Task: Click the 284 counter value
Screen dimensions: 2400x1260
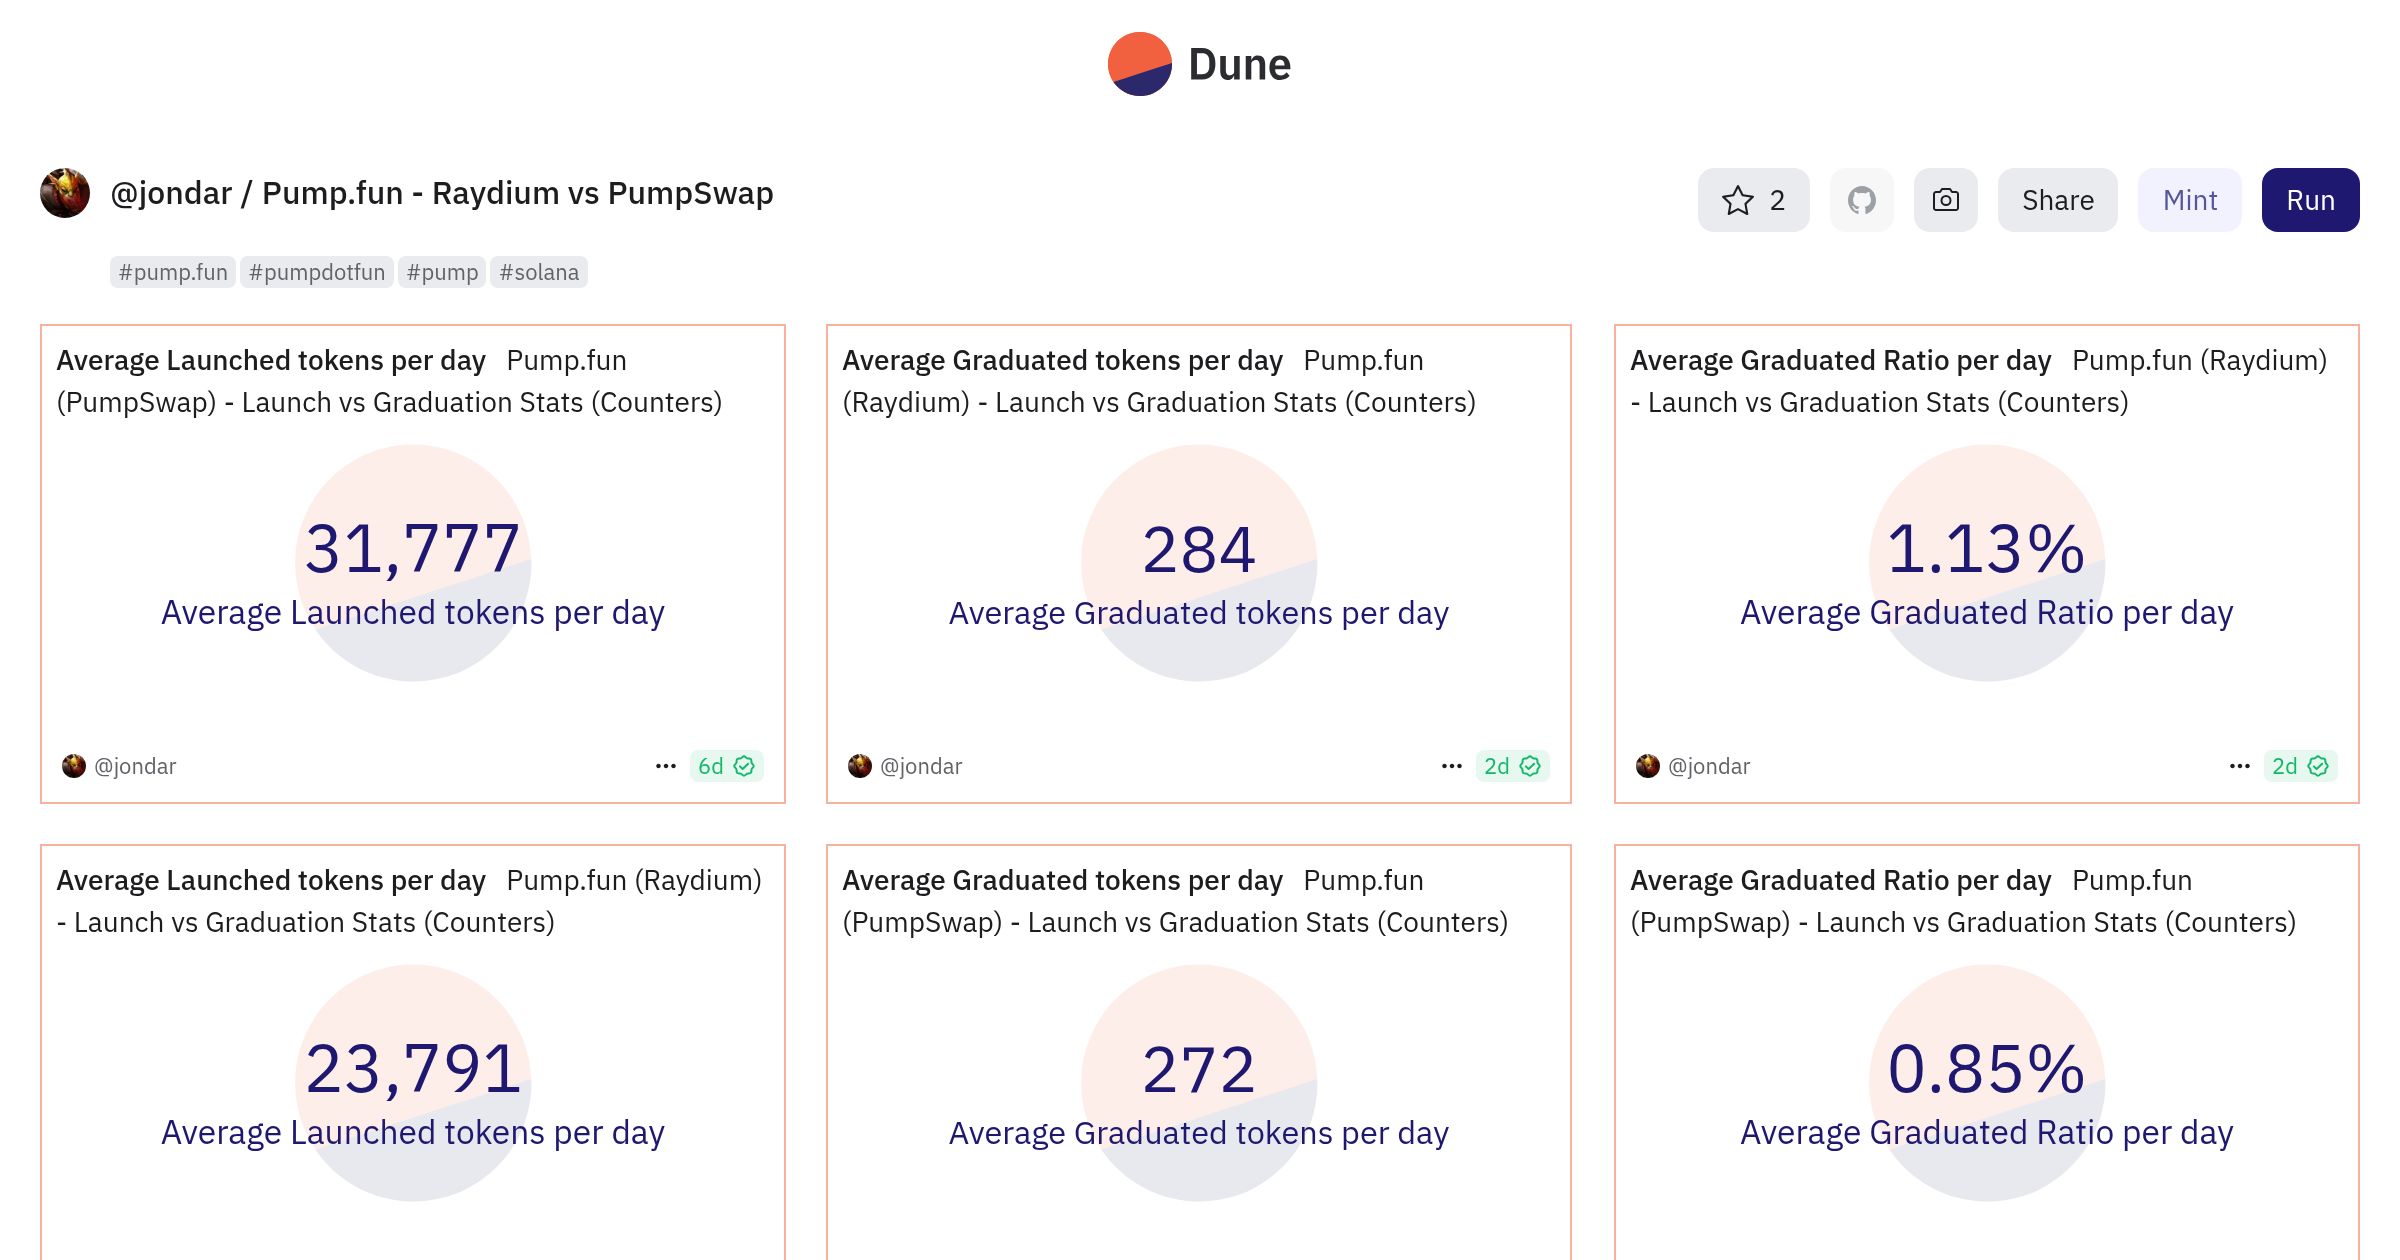Action: [1199, 549]
